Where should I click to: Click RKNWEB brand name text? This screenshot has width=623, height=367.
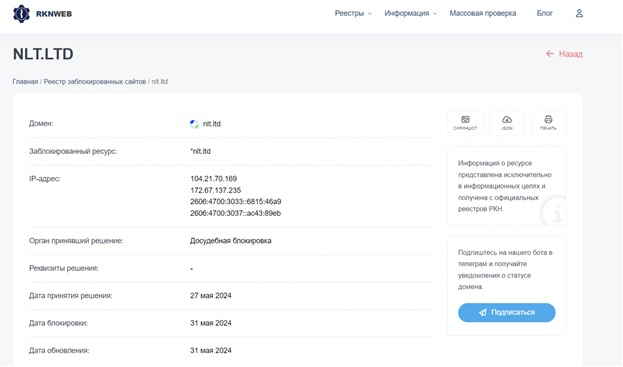54,14
